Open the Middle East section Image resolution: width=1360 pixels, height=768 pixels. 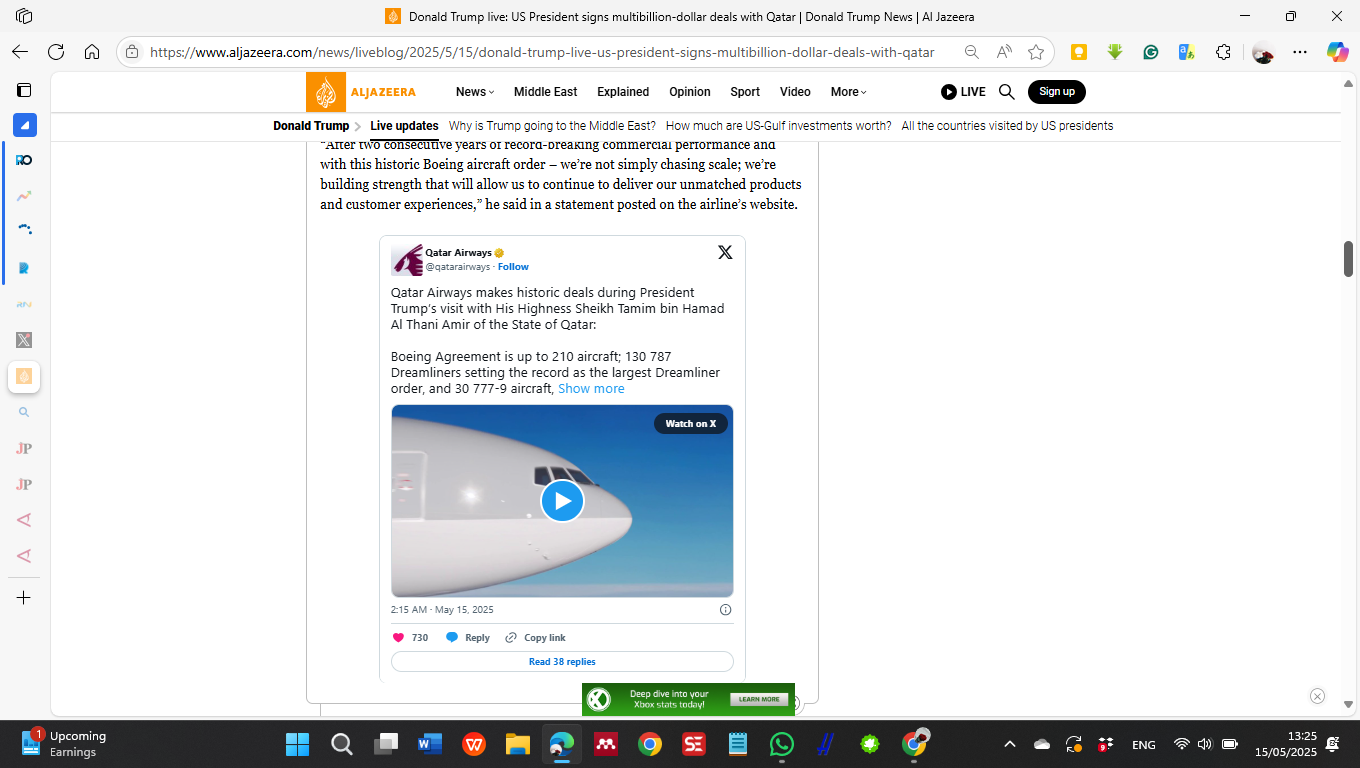545,92
